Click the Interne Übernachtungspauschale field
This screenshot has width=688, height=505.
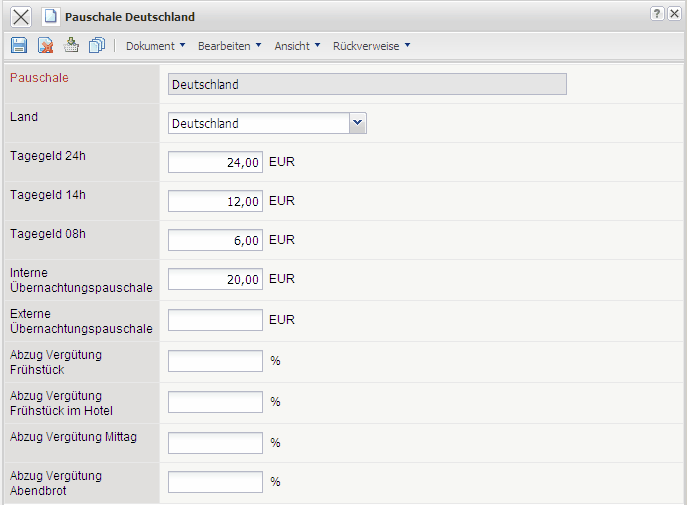coord(215,279)
